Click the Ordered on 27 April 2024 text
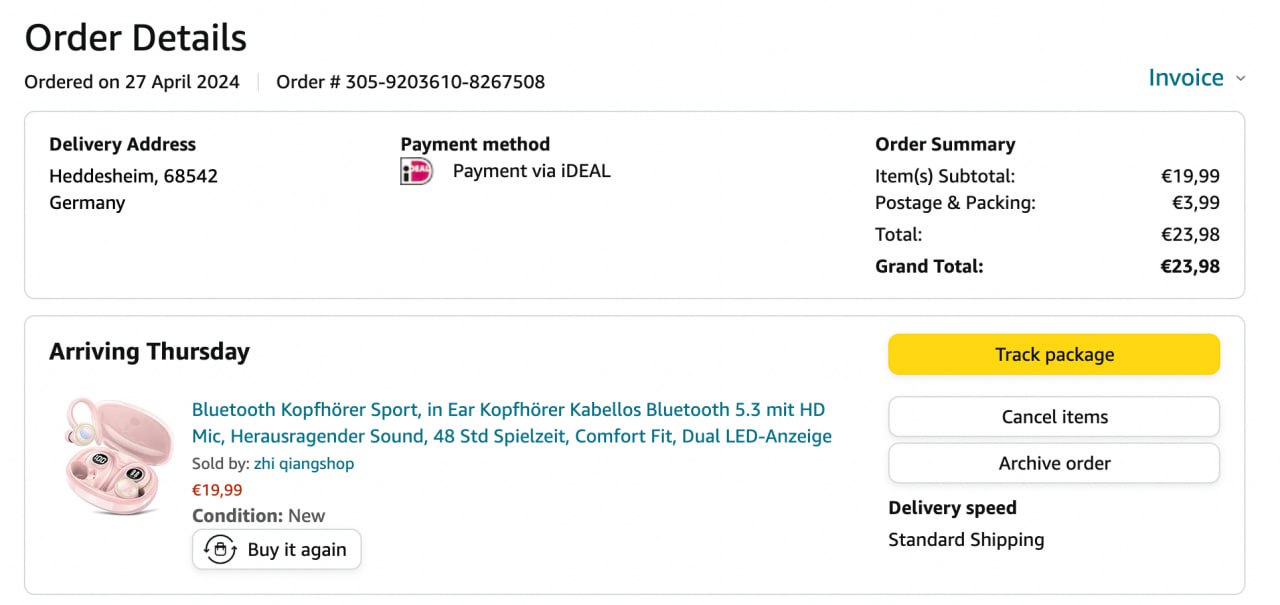The height and width of the screenshot is (605, 1280). 132,82
